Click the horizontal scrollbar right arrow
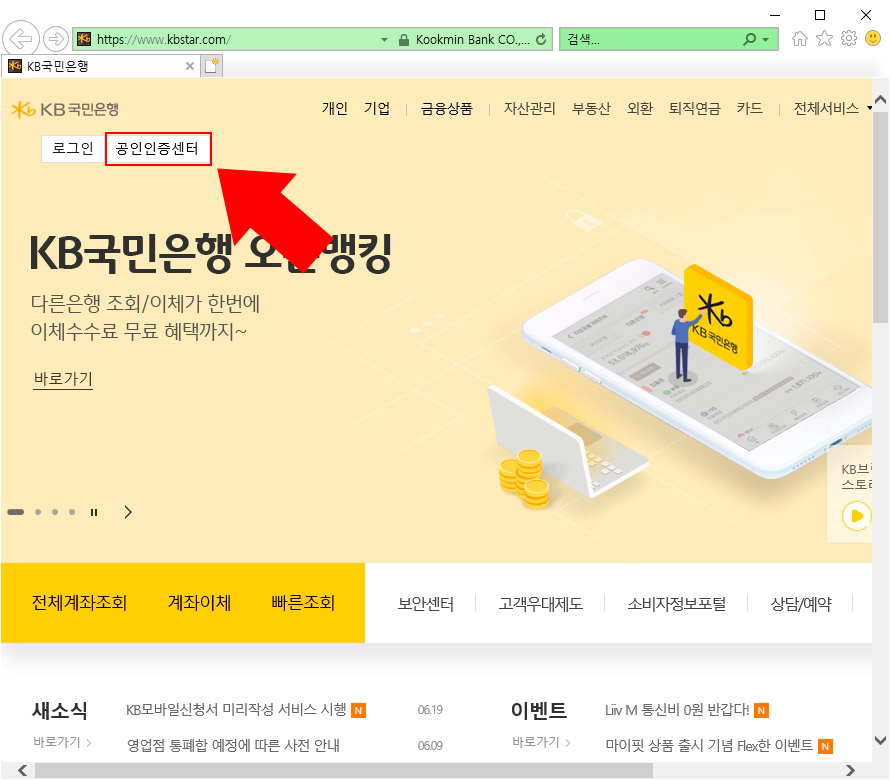890x780 pixels. tap(850, 770)
